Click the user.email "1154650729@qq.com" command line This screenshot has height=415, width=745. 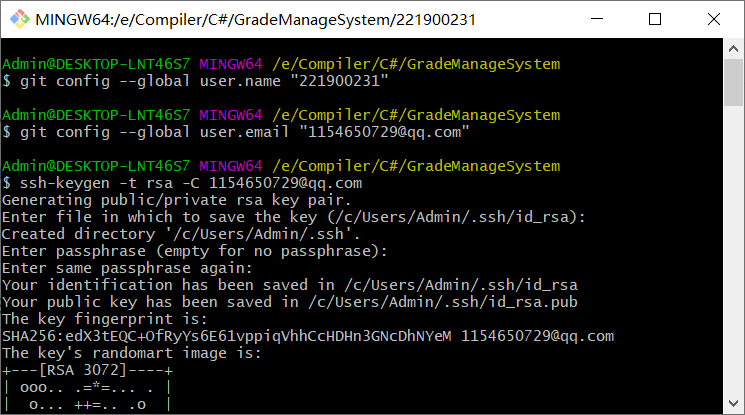tap(236, 132)
